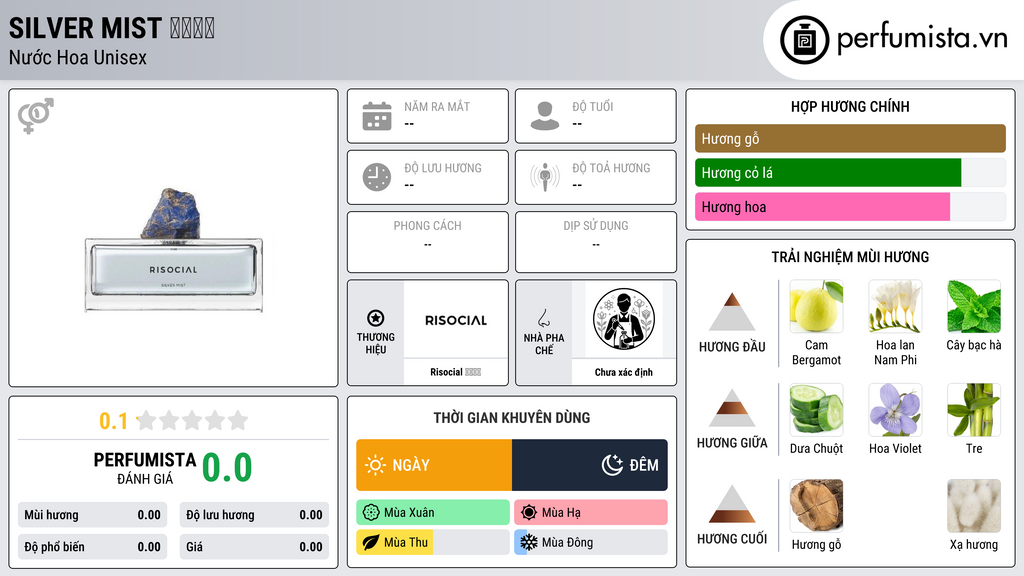The image size is (1024, 576).
Task: Click the Giá score row
Action: click(x=254, y=547)
